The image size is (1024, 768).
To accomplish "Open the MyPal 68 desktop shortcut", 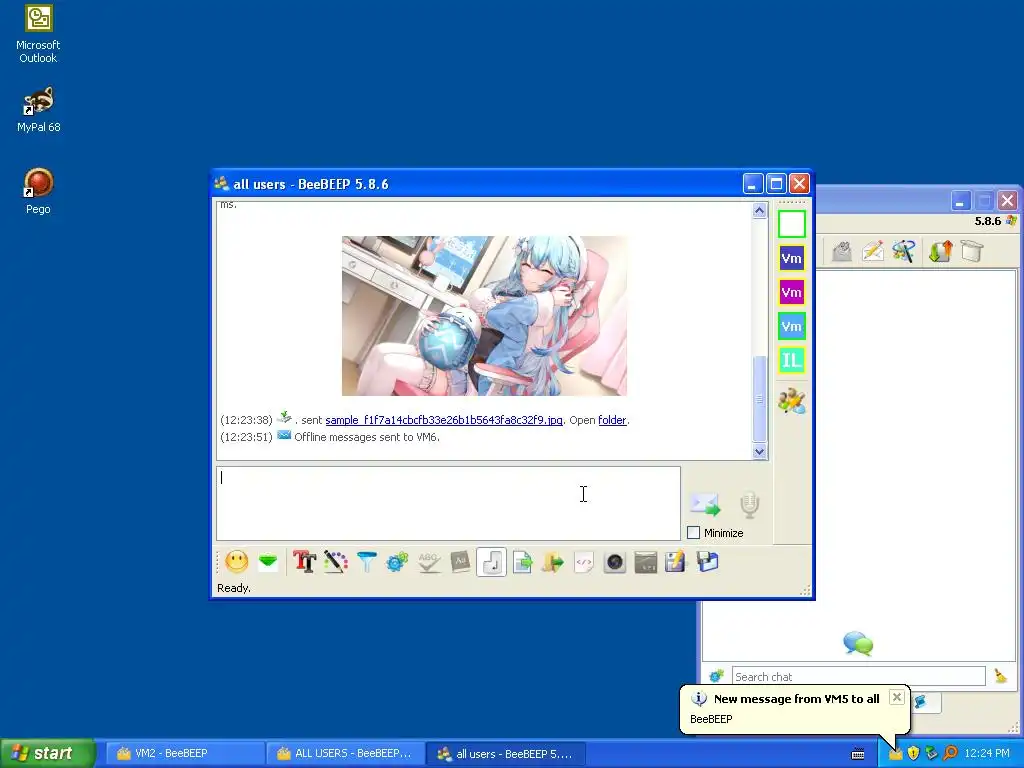I will coord(38,110).
